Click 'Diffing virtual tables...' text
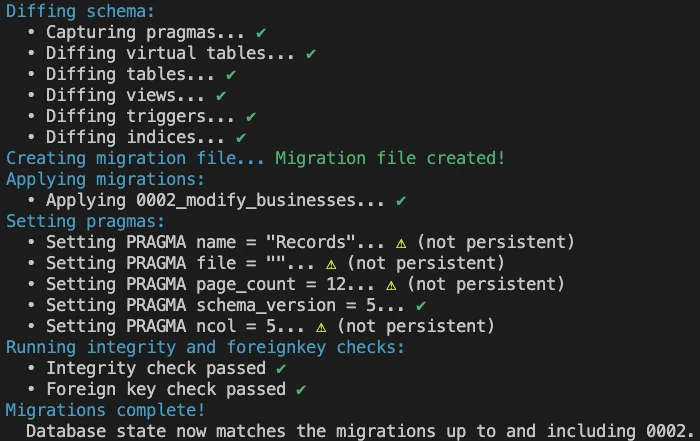Screen dimensions: 700x441 [x=170, y=53]
